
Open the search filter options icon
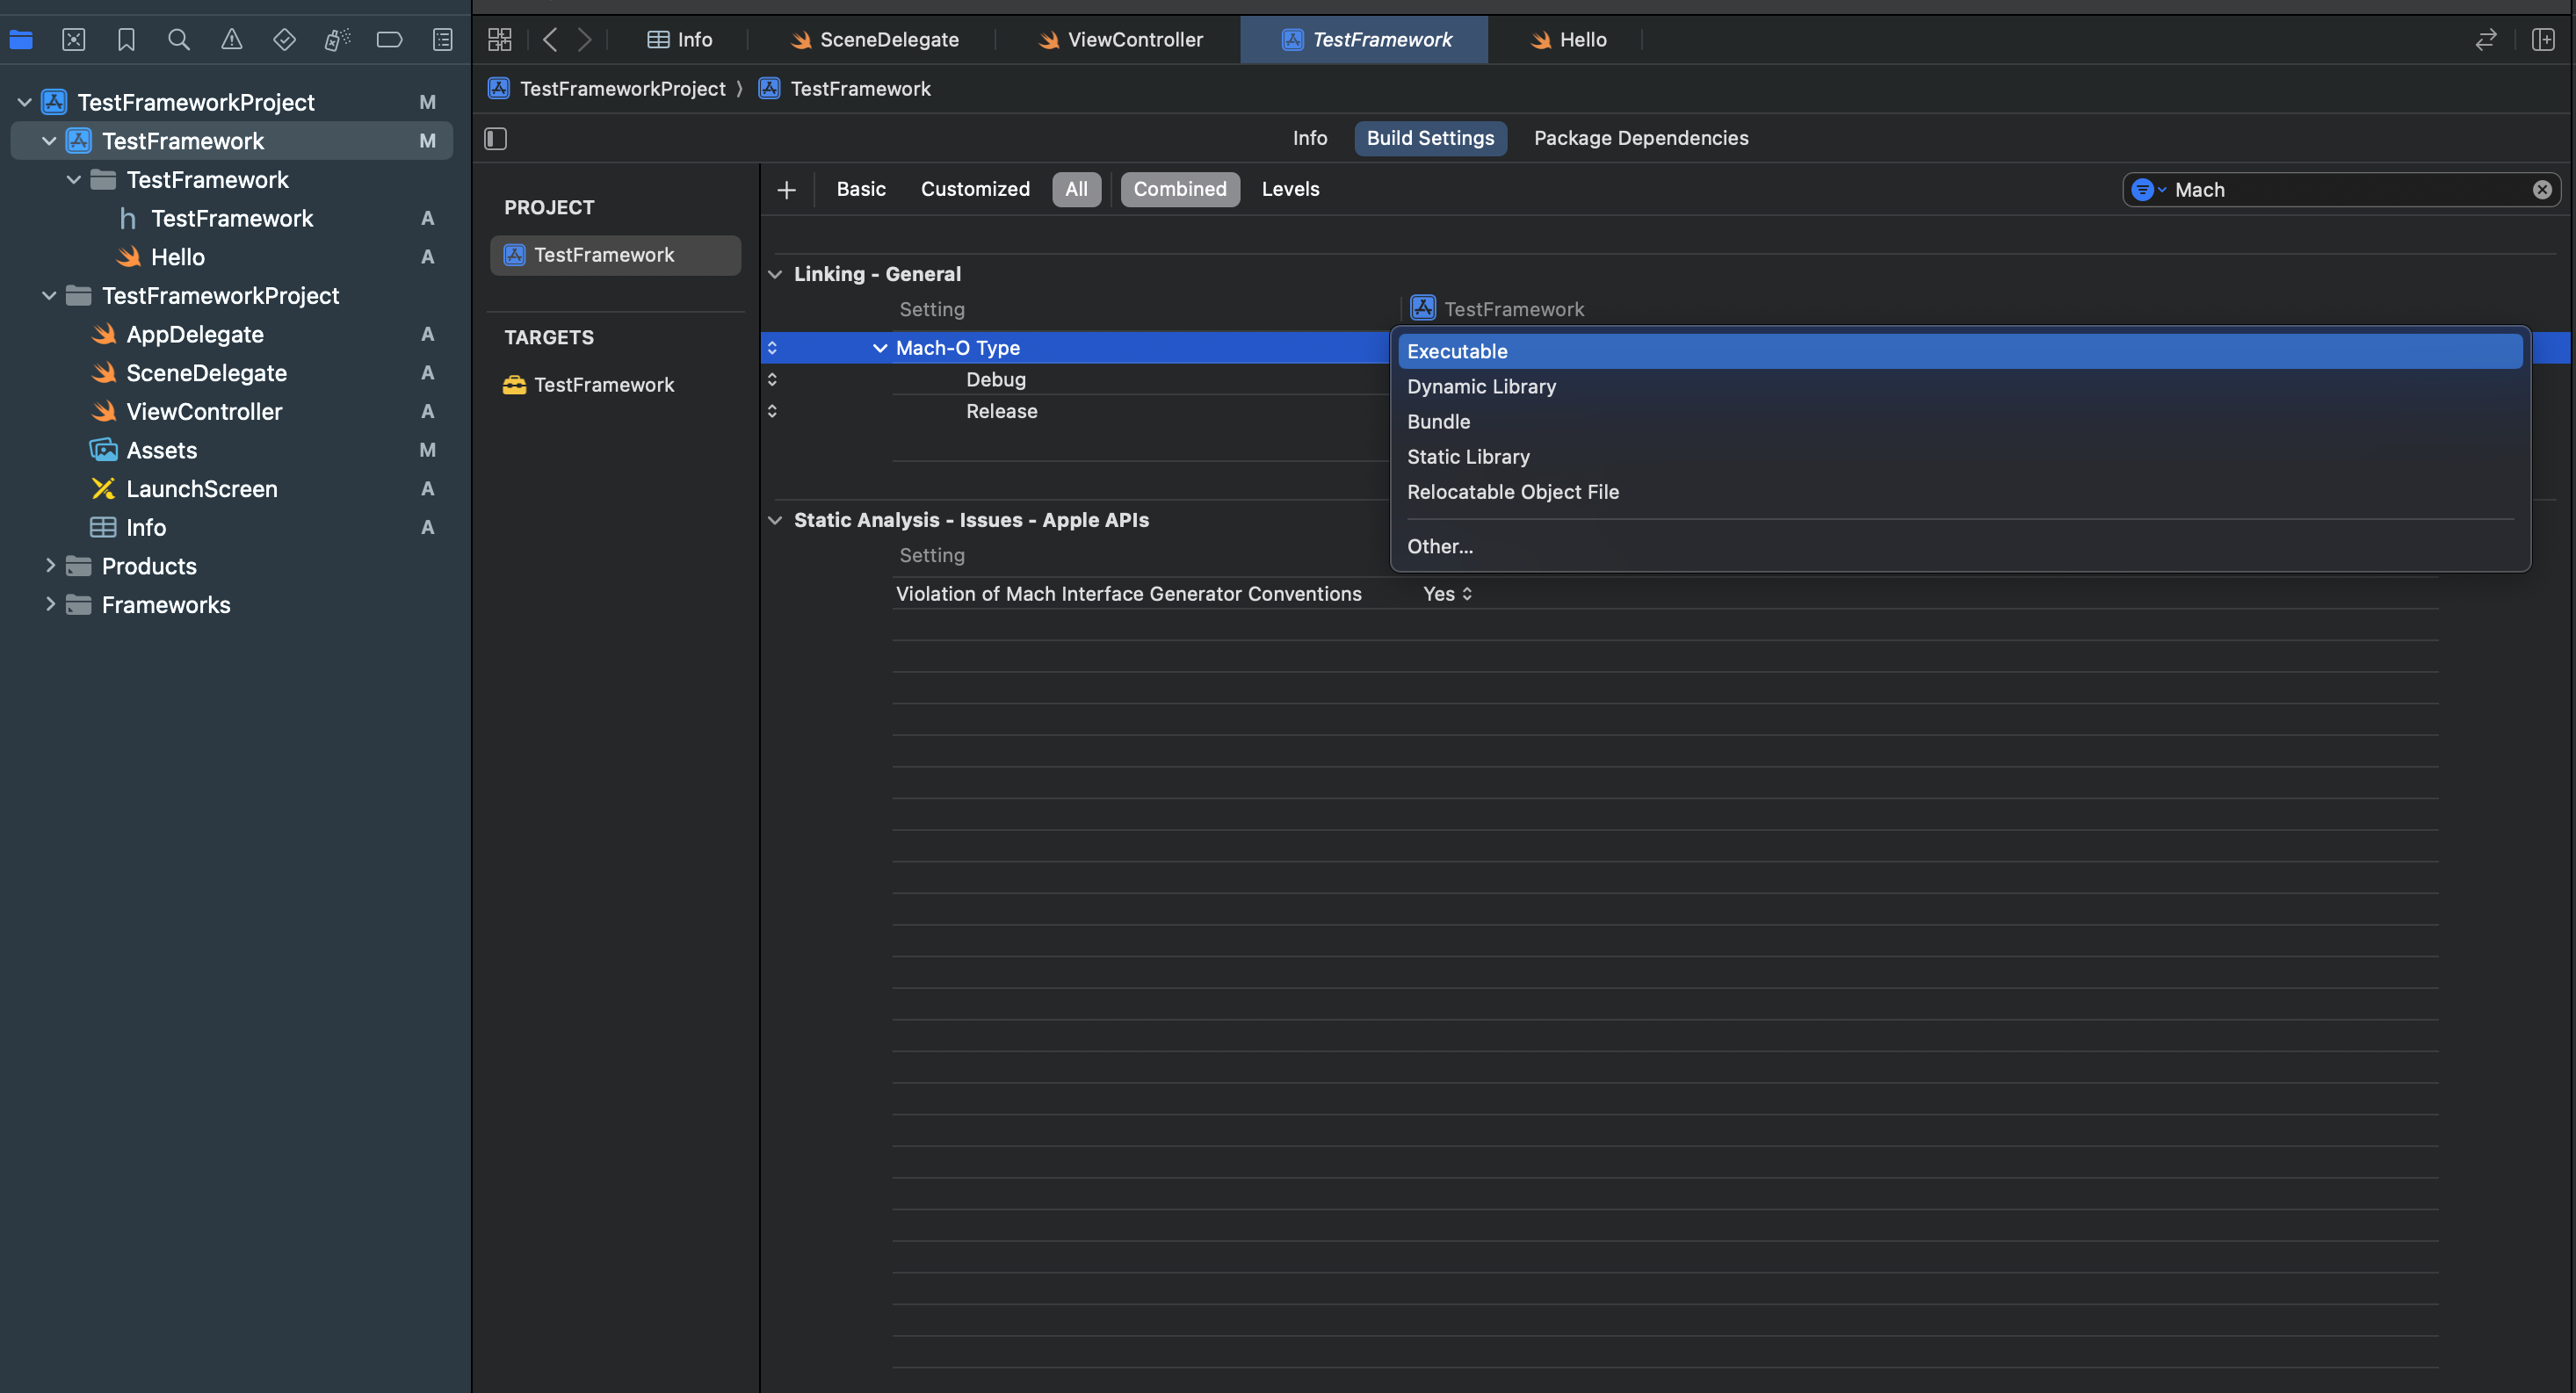tap(2147, 190)
